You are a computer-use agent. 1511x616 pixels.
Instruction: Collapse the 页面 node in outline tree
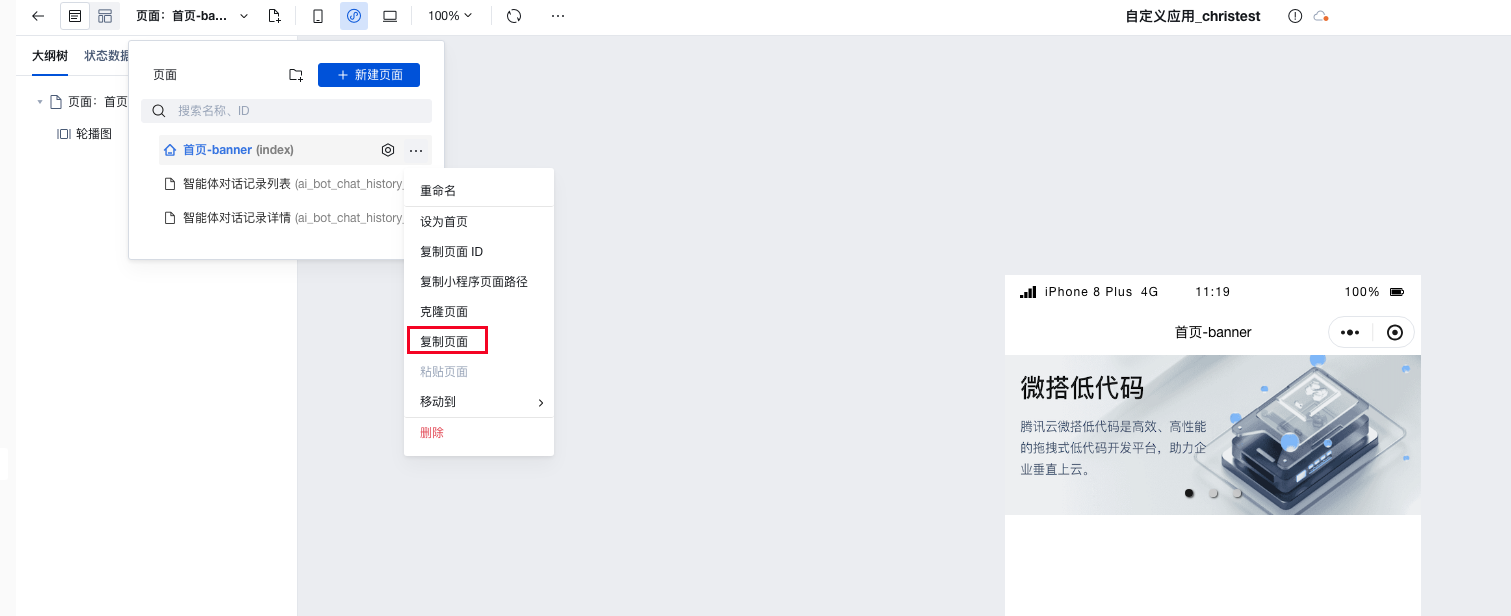pyautogui.click(x=40, y=102)
